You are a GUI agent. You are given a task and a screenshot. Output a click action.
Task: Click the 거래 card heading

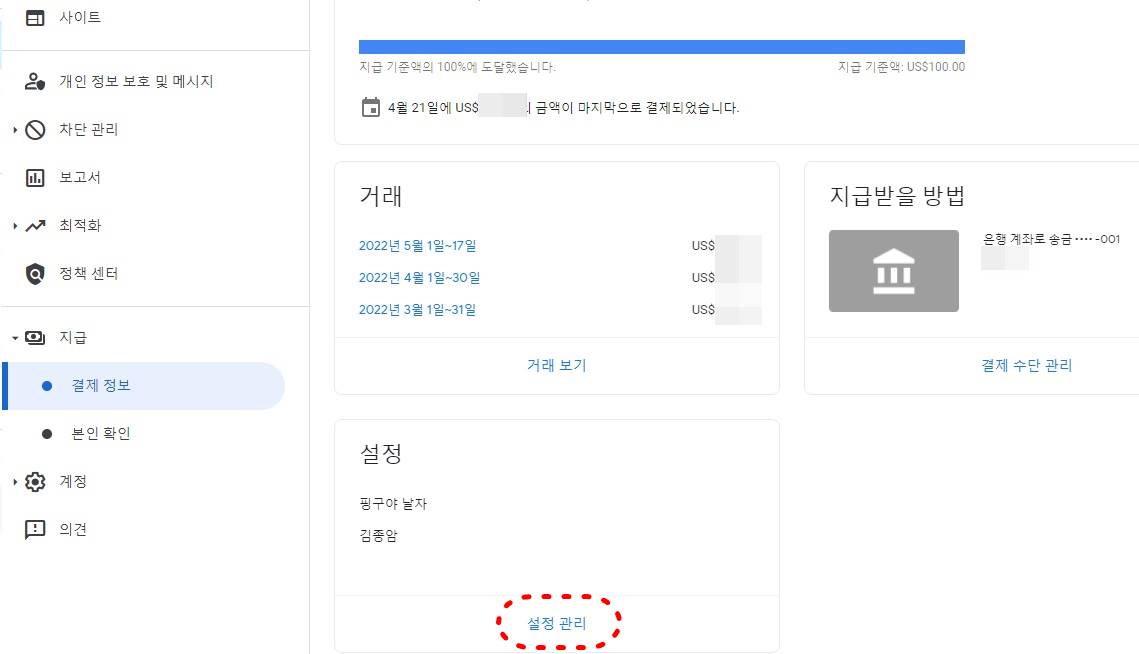(x=381, y=195)
